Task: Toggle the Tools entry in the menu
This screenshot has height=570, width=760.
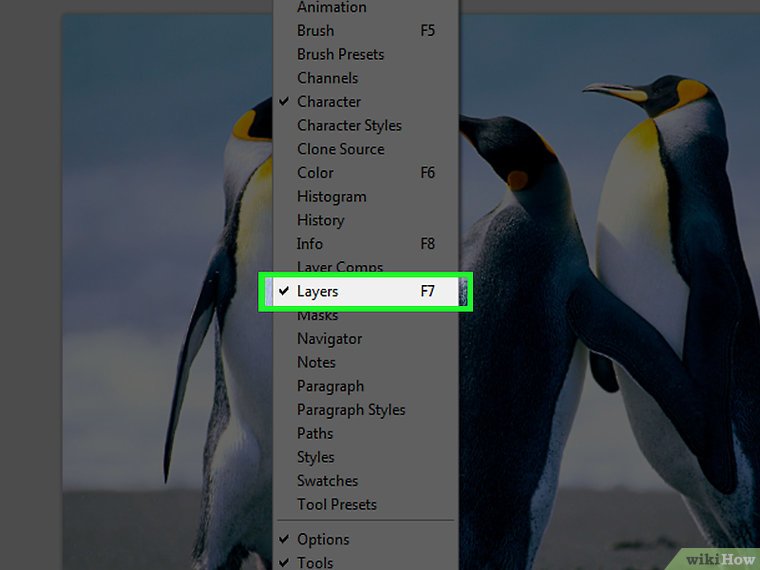Action: pyautogui.click(x=315, y=562)
